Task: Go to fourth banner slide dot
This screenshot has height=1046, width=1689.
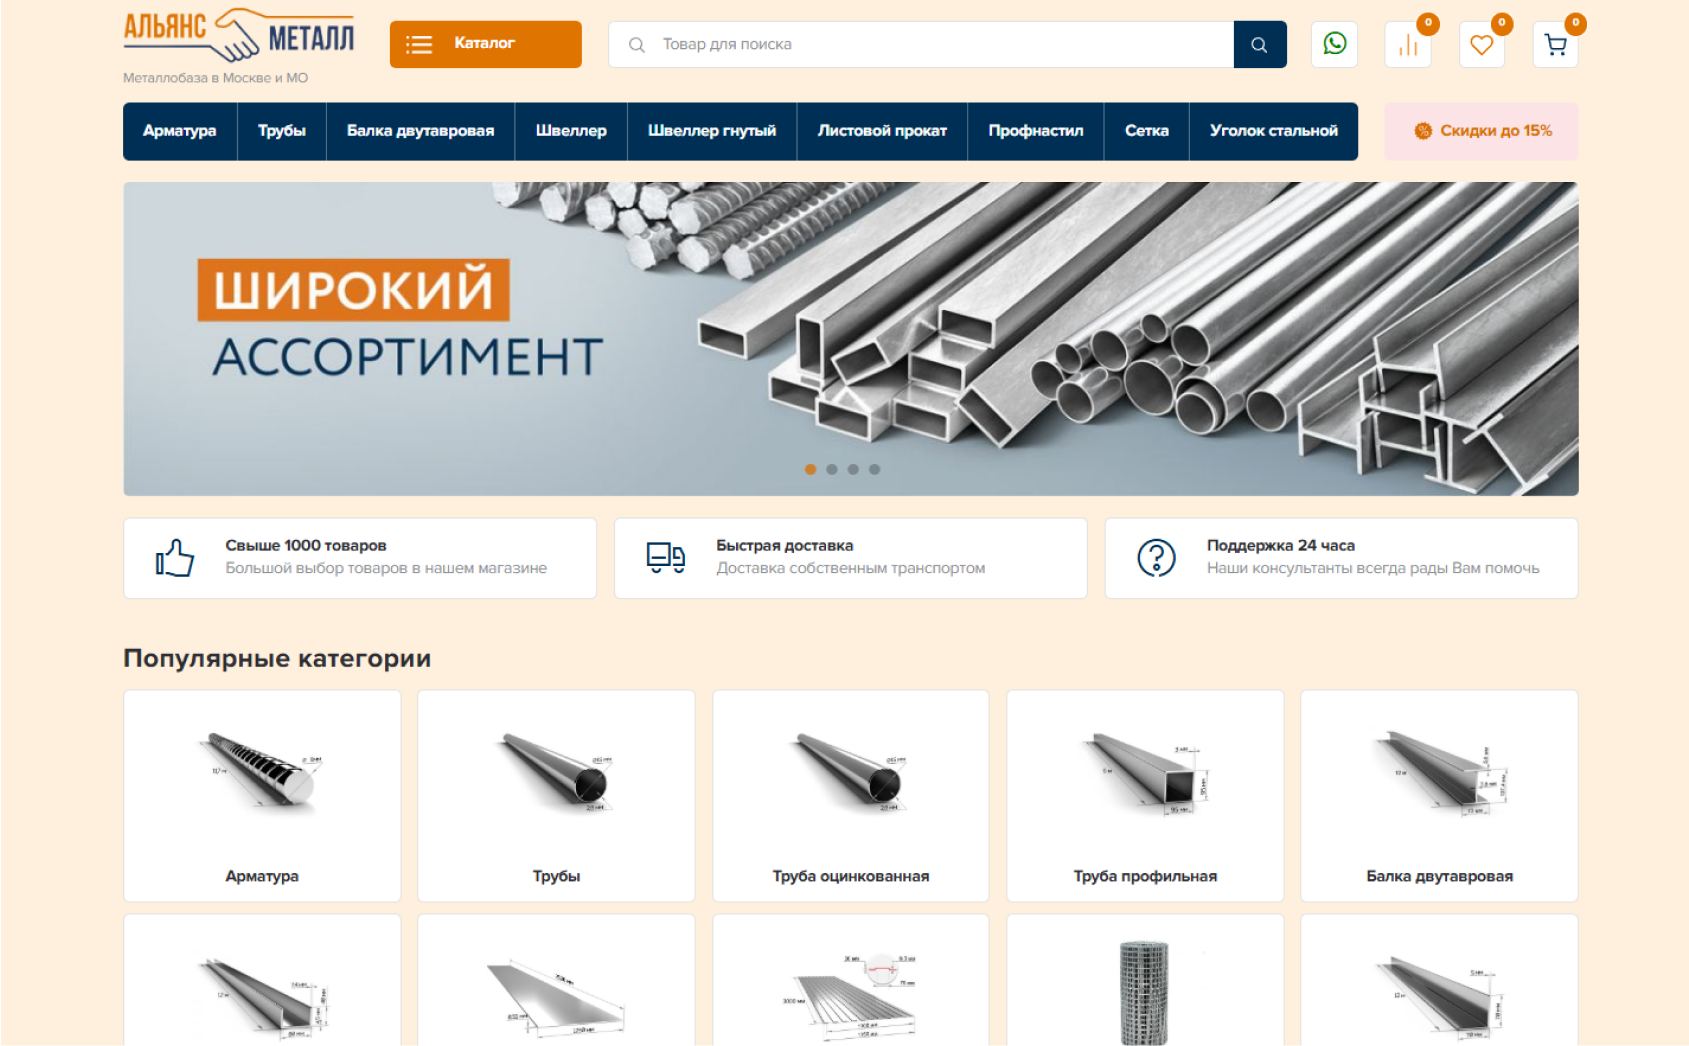Action: (874, 469)
